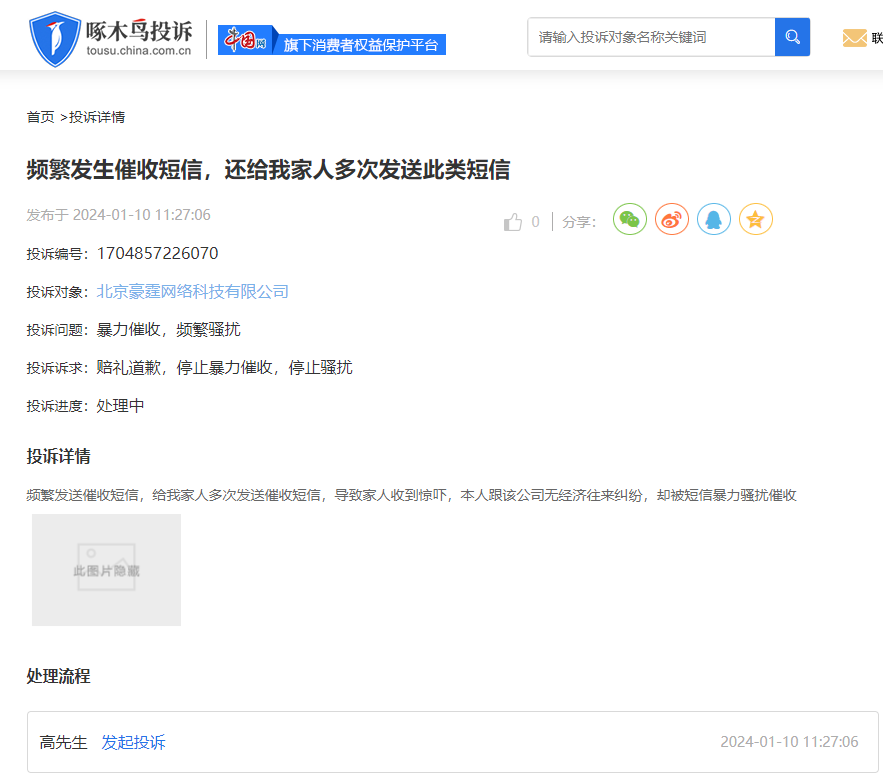This screenshot has width=883, height=776.
Task: Share to Qzone via yellow star icon
Action: (x=756, y=219)
